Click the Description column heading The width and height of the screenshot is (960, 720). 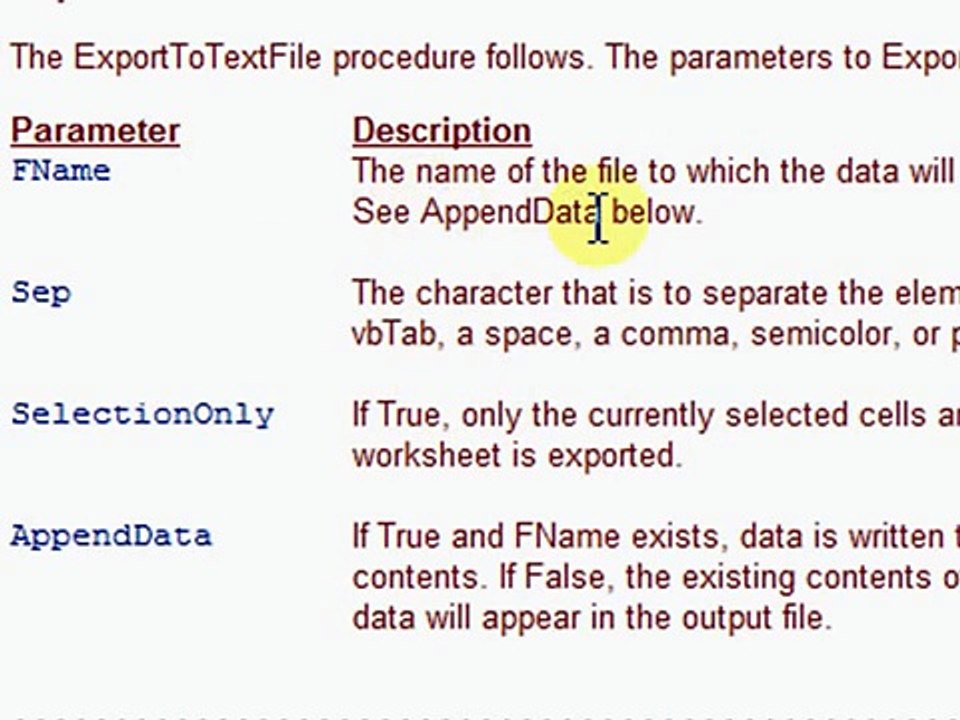coord(441,131)
